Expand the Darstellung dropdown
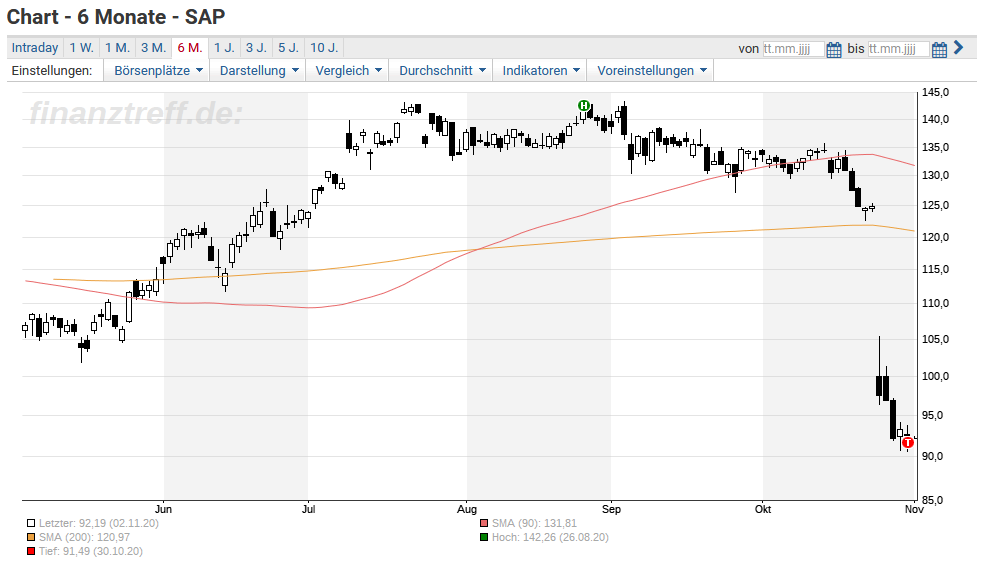 click(x=258, y=70)
